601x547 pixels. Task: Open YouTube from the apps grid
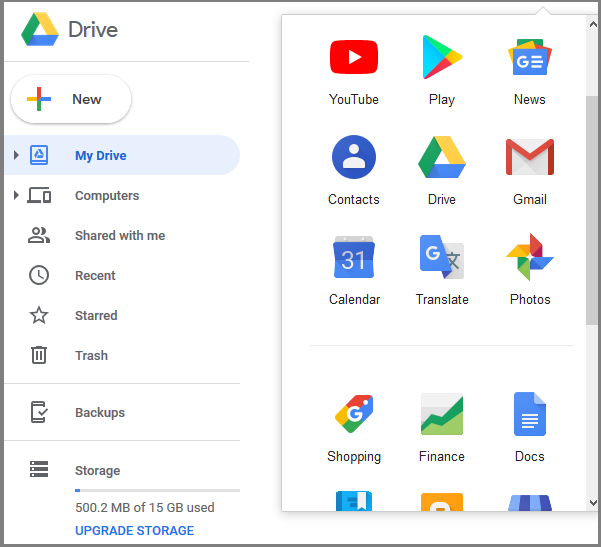pyautogui.click(x=354, y=57)
